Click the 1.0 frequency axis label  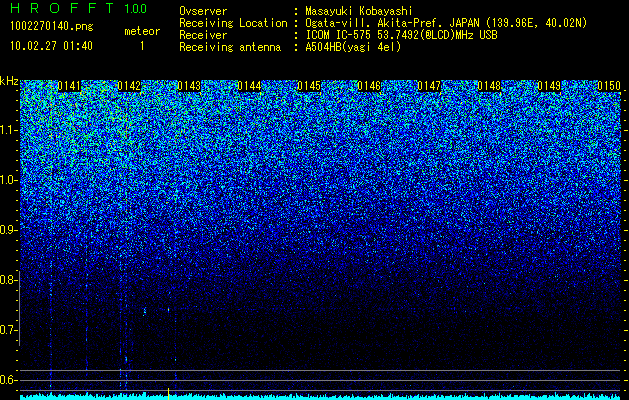[8, 180]
